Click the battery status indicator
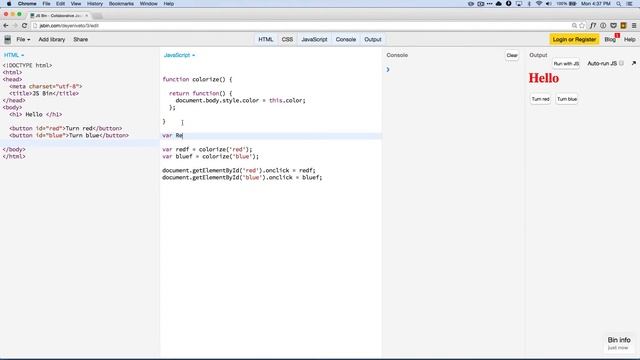640x360 pixels. tap(567, 4)
